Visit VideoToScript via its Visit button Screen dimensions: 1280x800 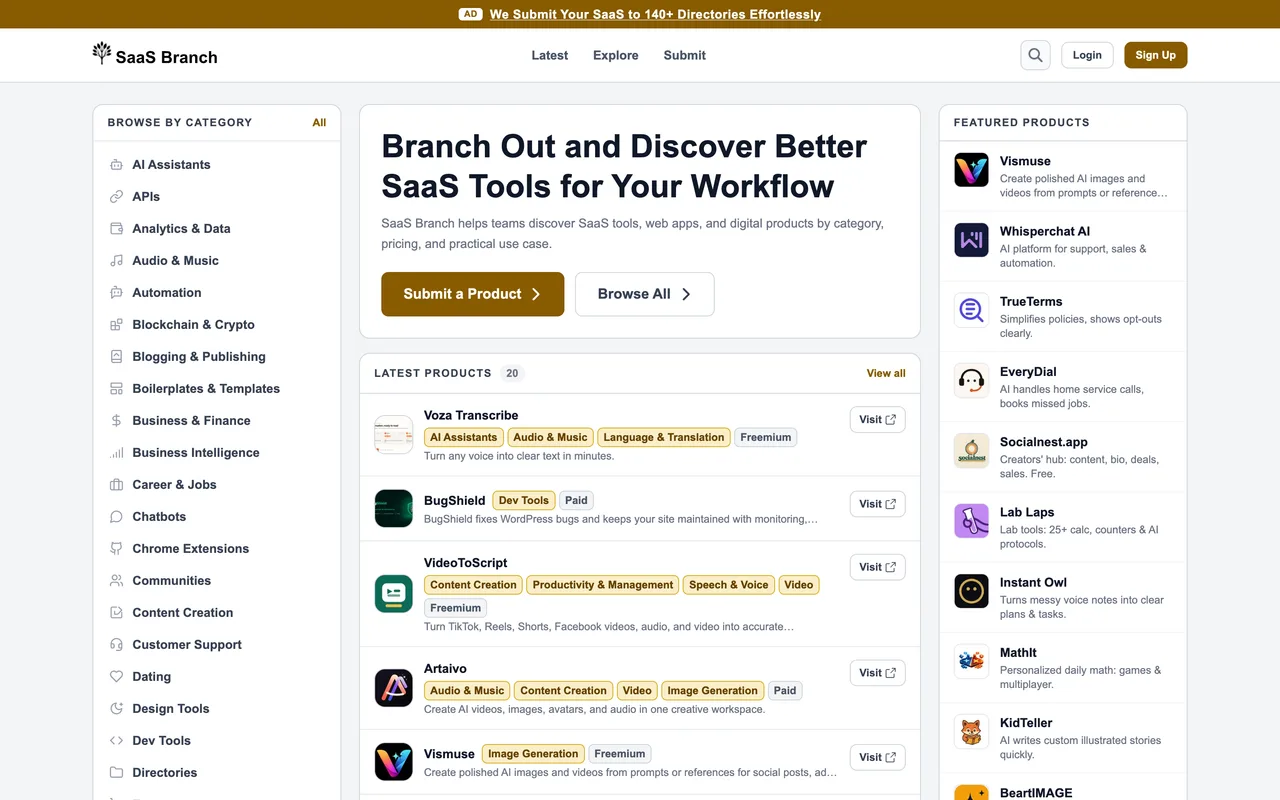pyautogui.click(x=877, y=567)
